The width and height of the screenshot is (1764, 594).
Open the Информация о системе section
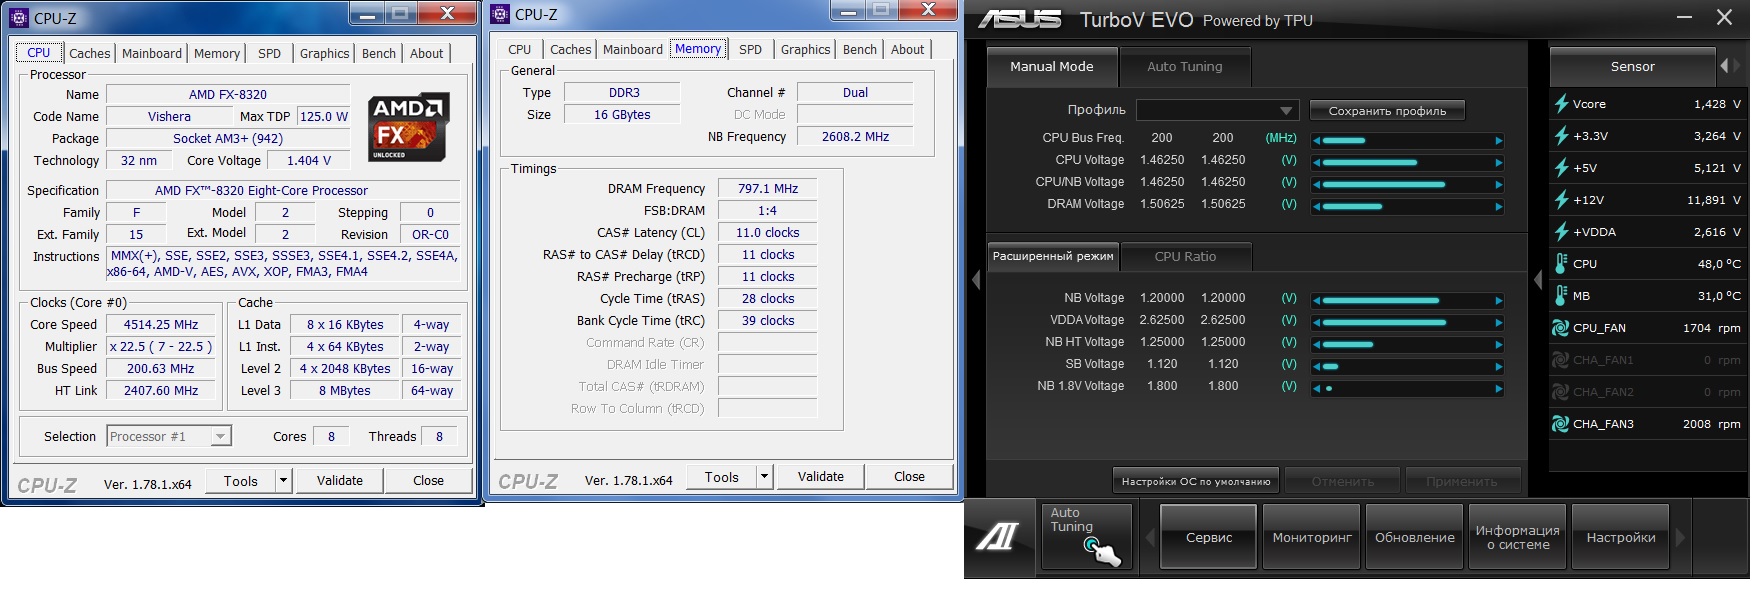click(1517, 537)
